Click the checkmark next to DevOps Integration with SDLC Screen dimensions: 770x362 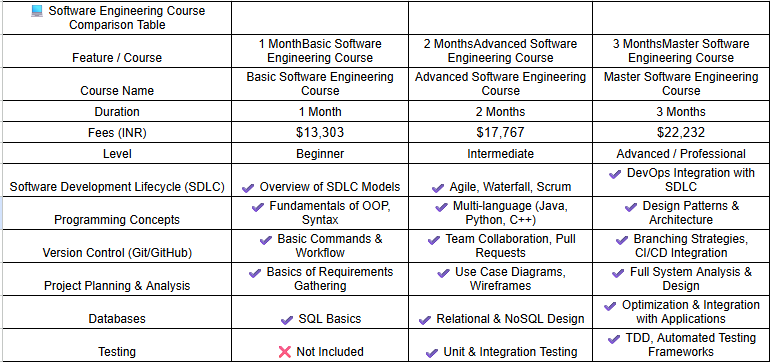point(615,174)
